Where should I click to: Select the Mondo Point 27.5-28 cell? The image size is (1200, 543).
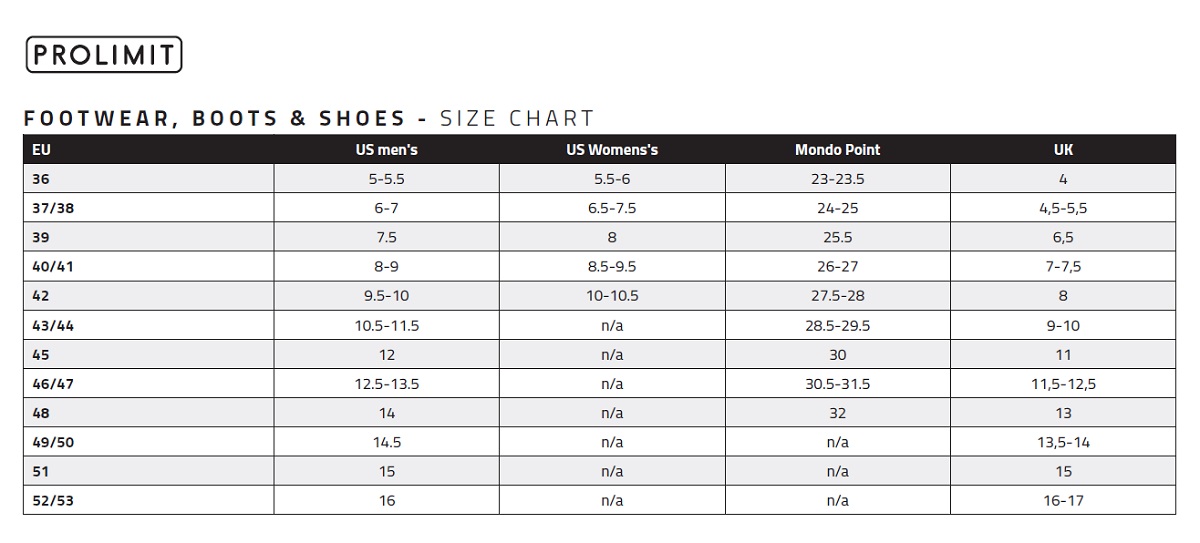click(837, 296)
